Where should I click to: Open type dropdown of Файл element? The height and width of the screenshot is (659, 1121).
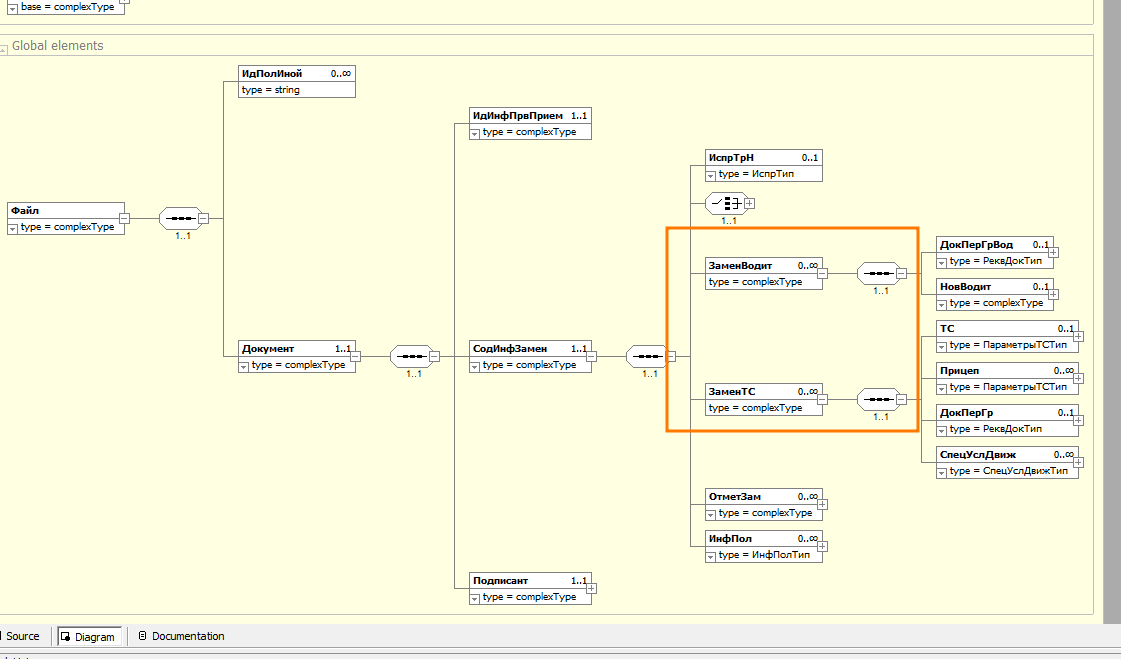(x=13, y=229)
